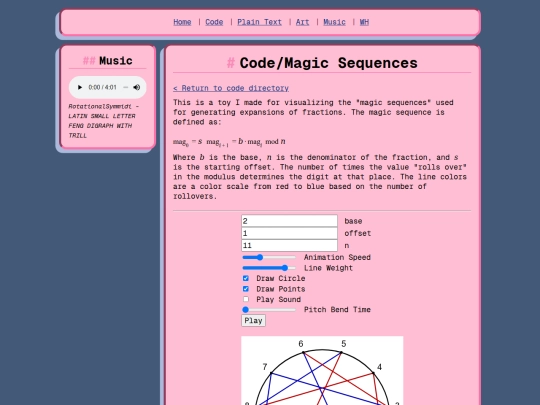Click the 0:00 / 4:01 audio time display

coord(102,87)
